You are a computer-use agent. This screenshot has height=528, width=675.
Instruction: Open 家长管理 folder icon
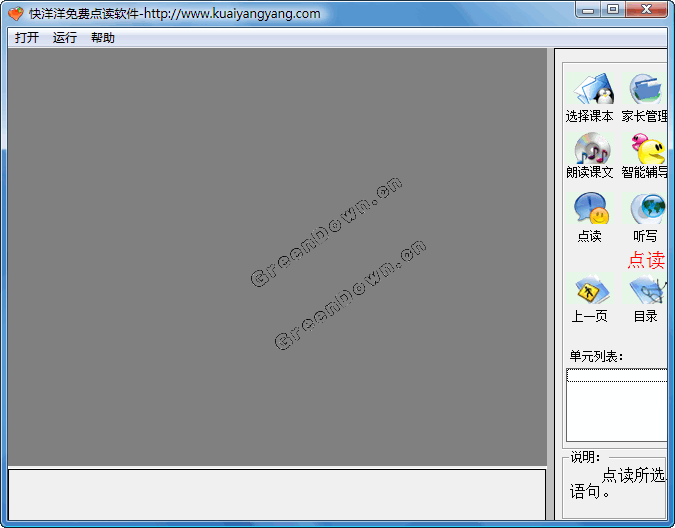(x=645, y=89)
